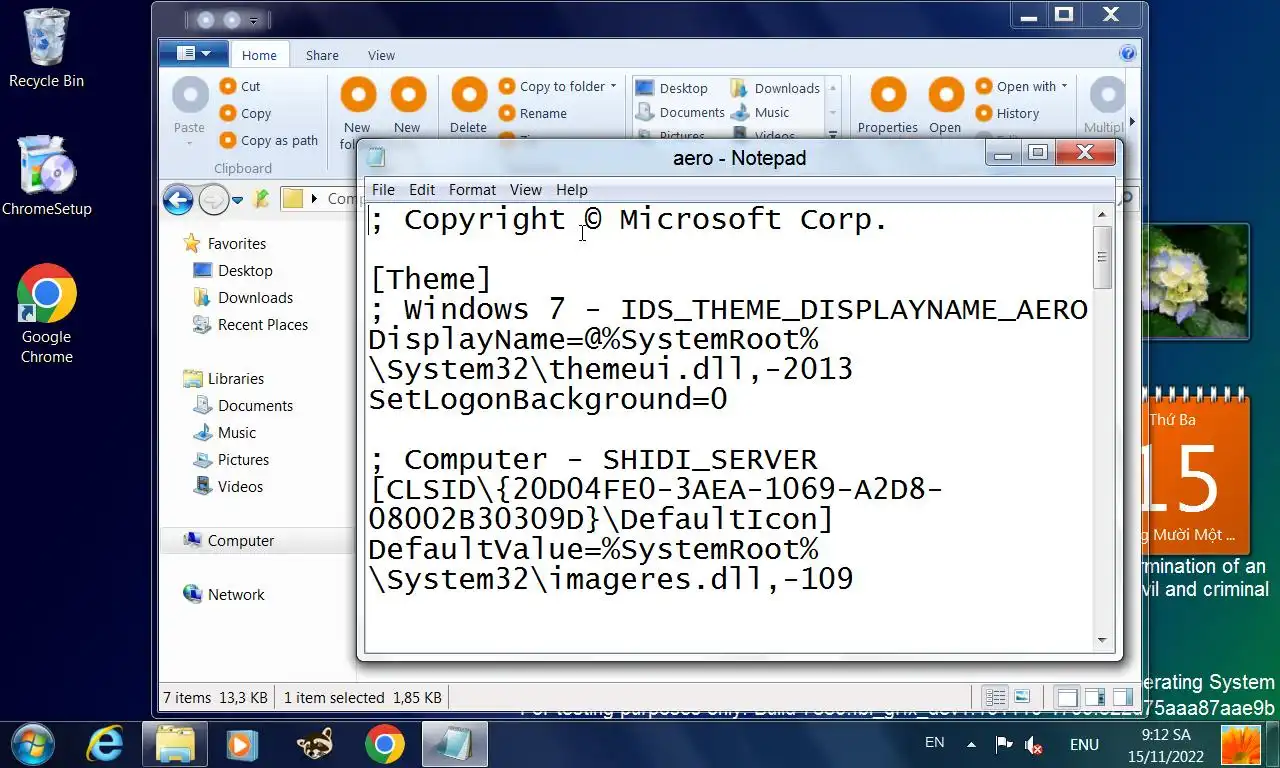The width and height of the screenshot is (1280, 768).
Task: Click the Notepad scroll down arrow
Action: pos(1102,640)
